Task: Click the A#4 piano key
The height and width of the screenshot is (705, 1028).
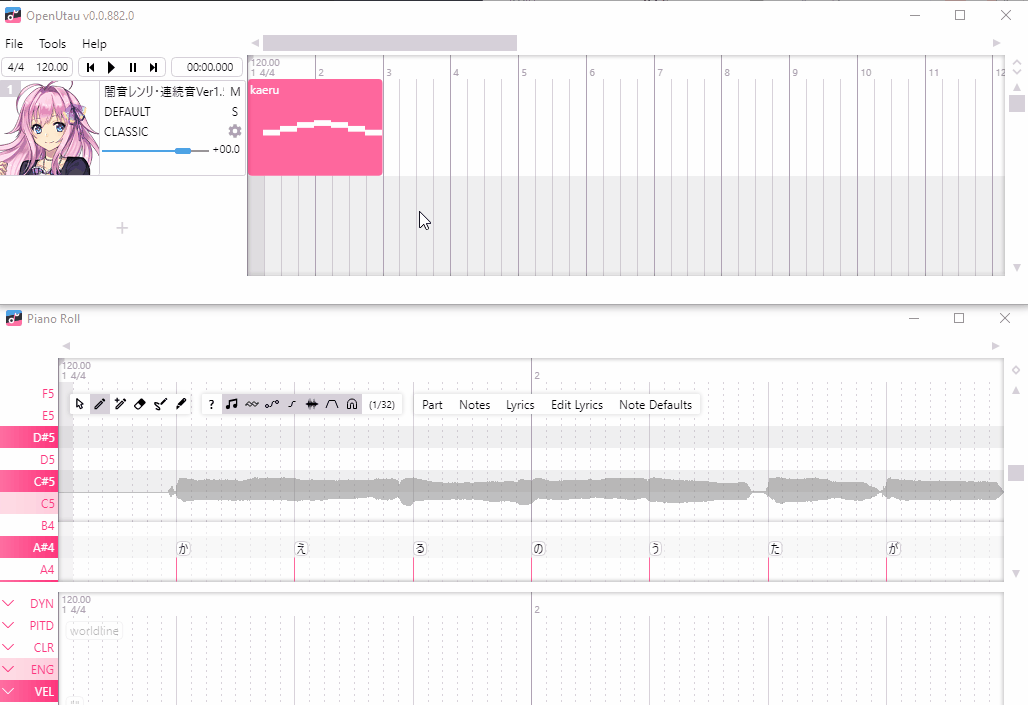Action: [29, 547]
